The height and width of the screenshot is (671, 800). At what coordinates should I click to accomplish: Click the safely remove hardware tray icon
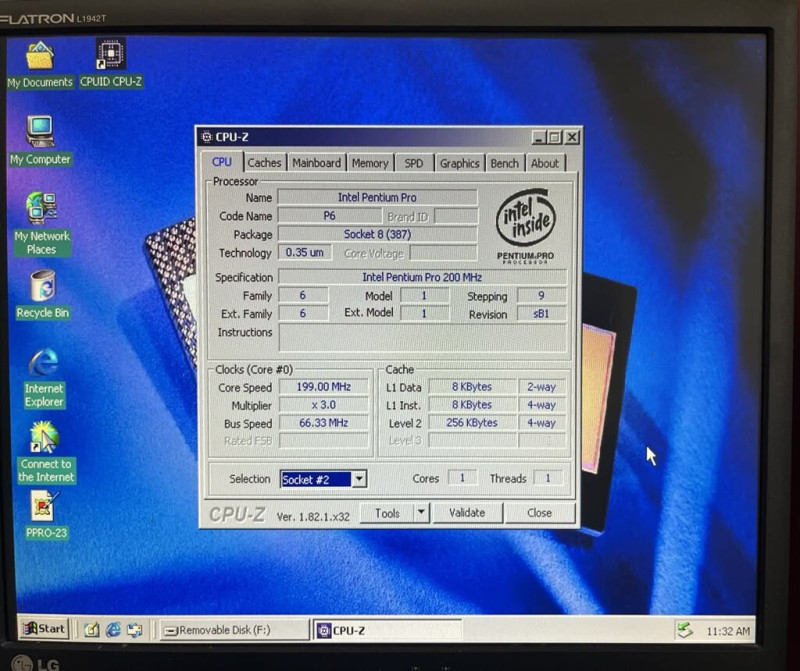[x=685, y=630]
